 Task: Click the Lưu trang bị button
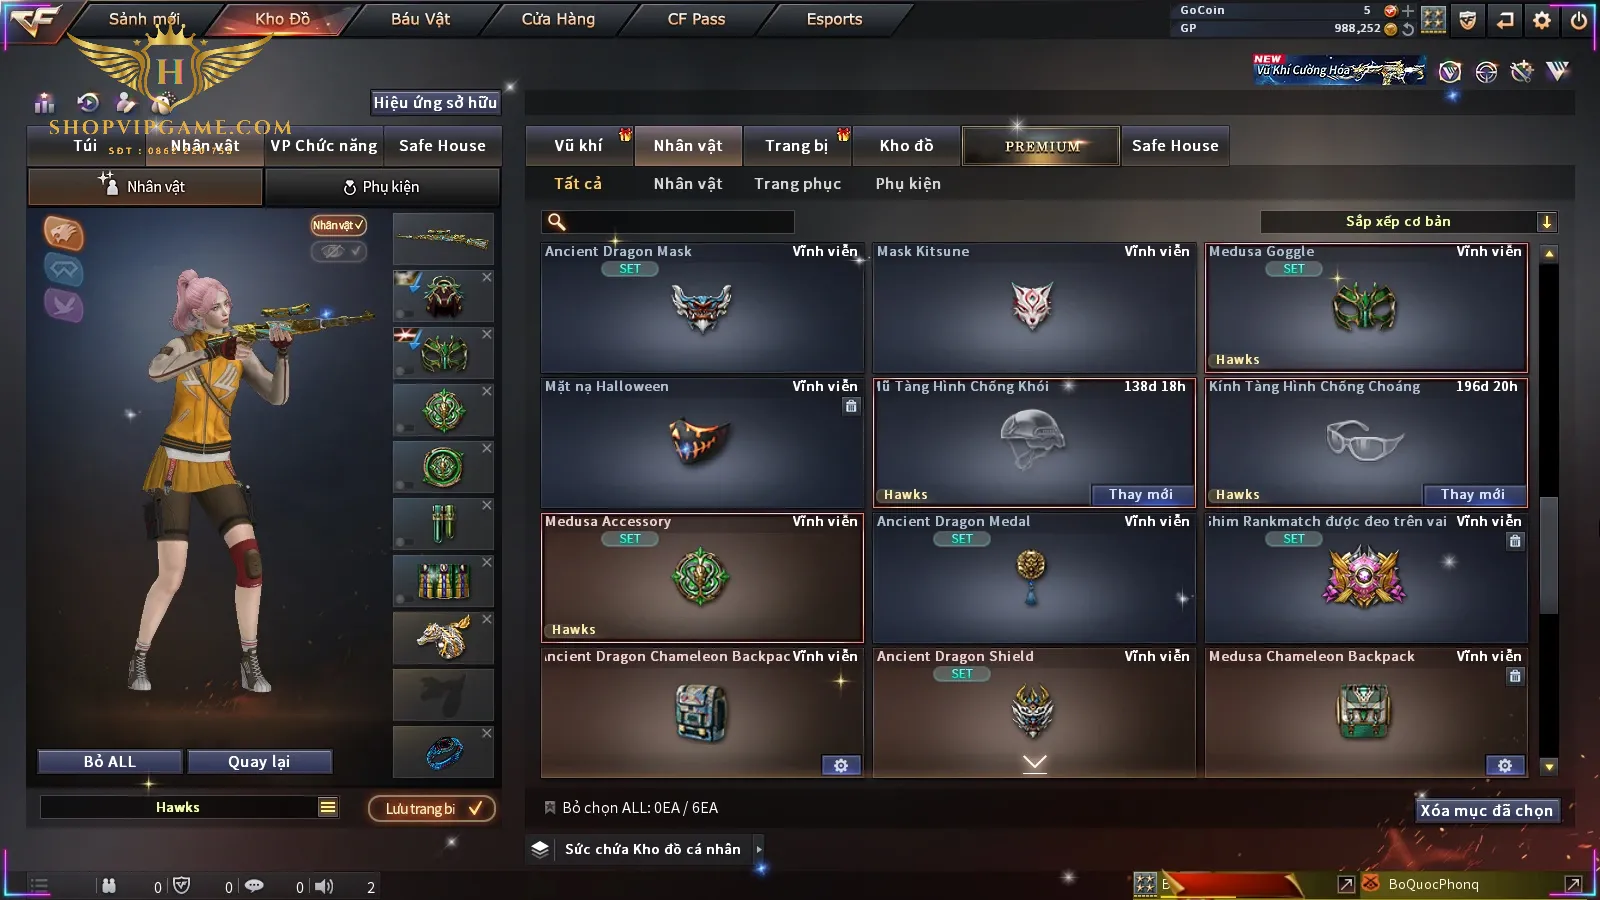(432, 808)
